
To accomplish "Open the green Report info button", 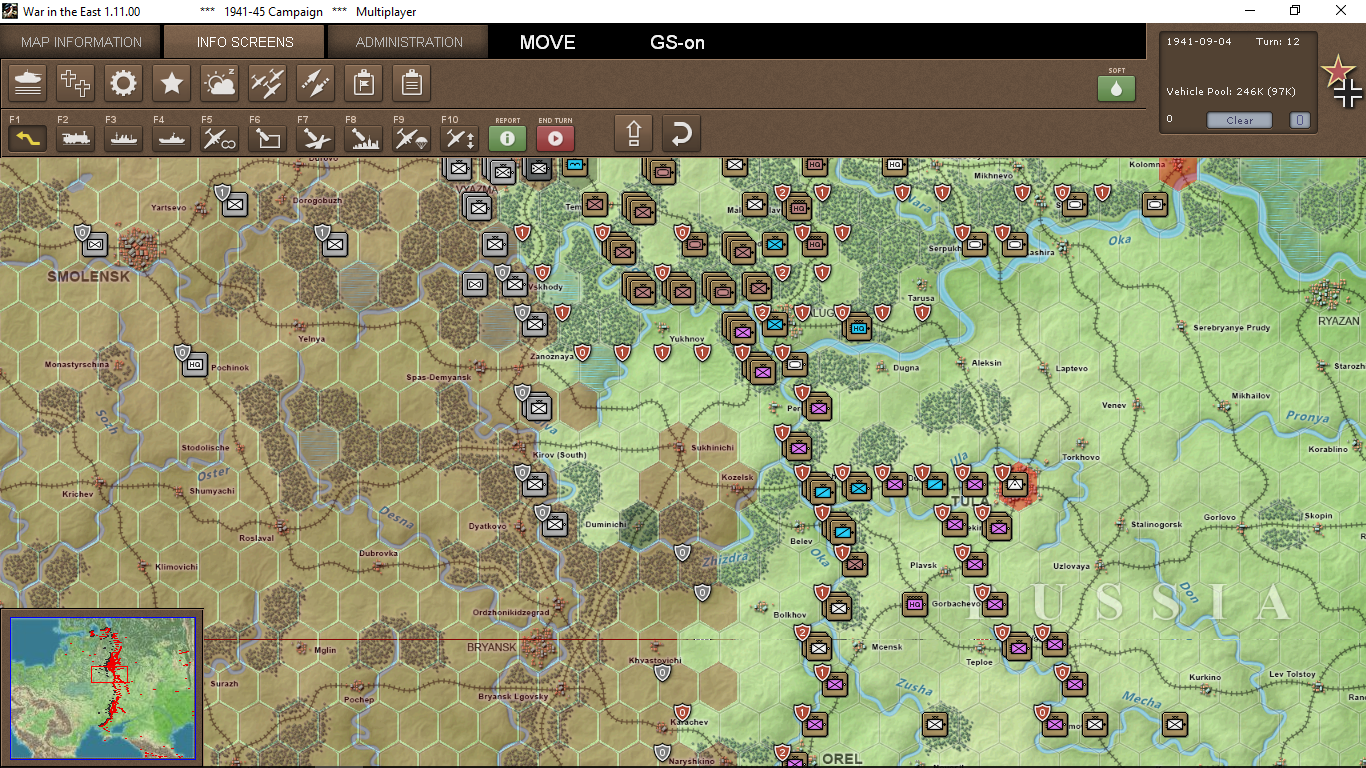I will 508,138.
